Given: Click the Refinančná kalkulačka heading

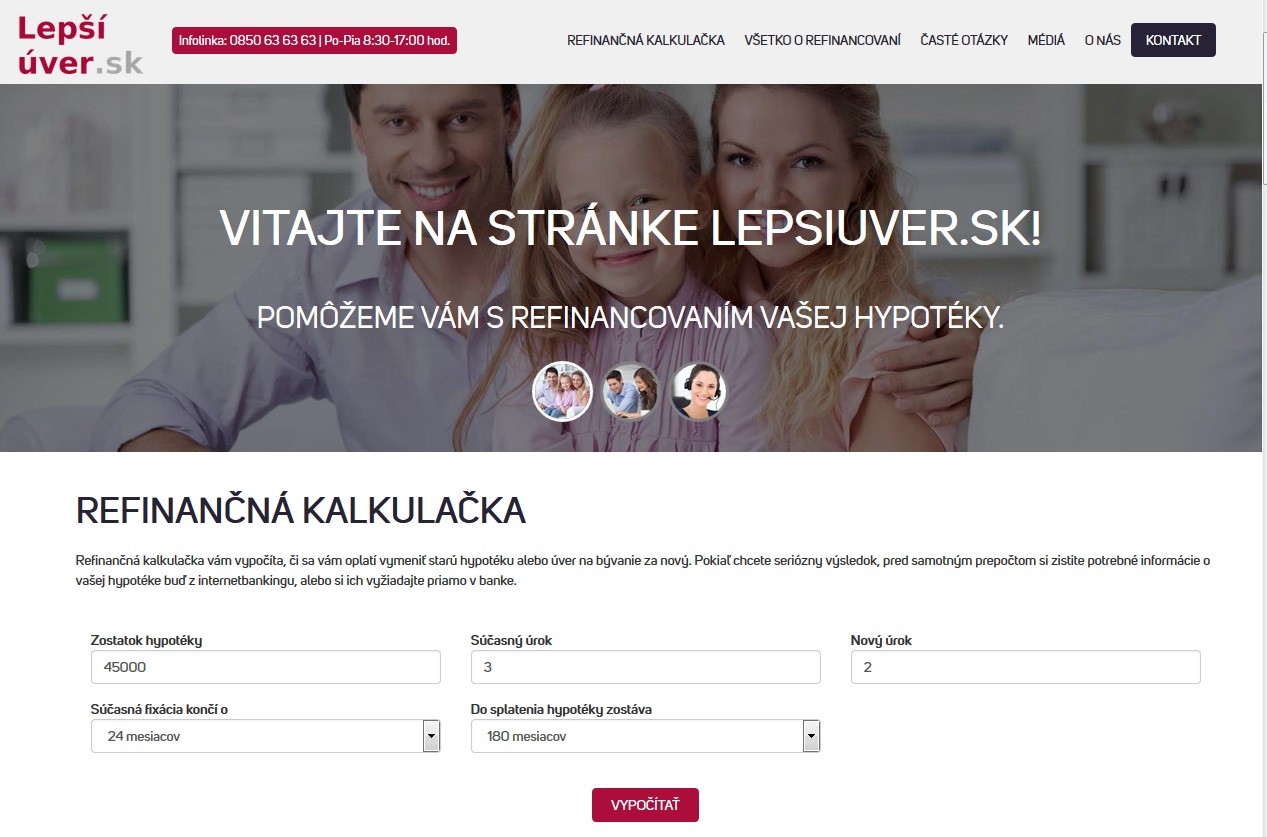Looking at the screenshot, I should coord(301,511).
